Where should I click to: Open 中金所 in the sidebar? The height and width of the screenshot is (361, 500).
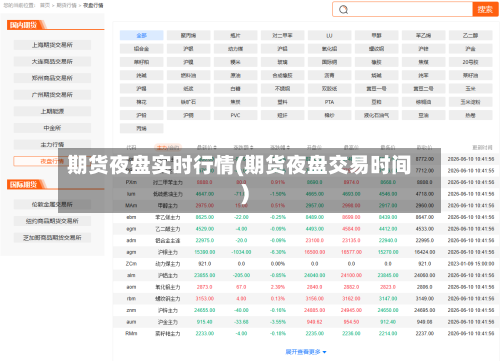point(52,128)
